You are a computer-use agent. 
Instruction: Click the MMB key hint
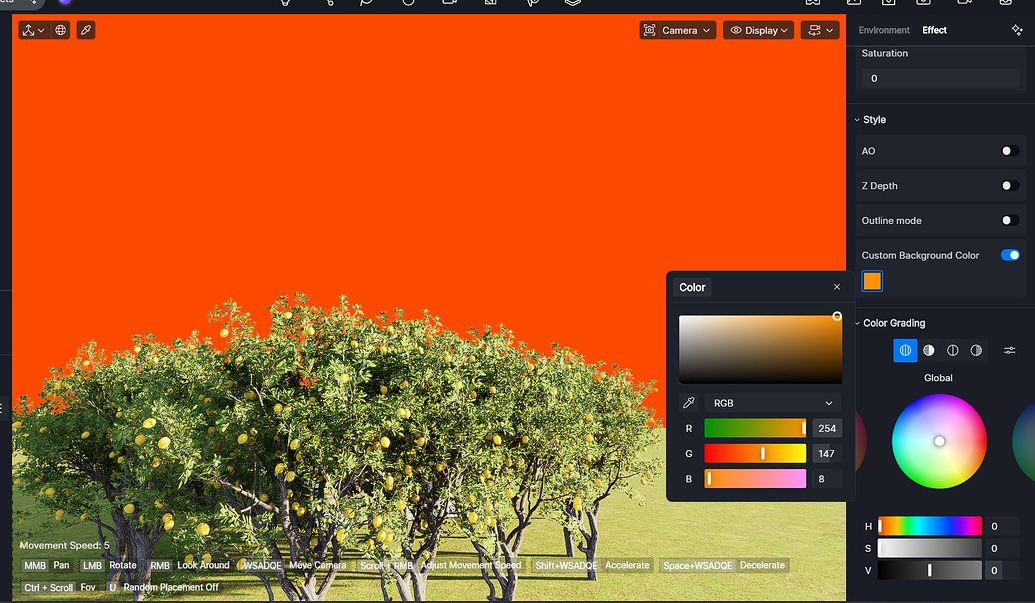tap(35, 565)
